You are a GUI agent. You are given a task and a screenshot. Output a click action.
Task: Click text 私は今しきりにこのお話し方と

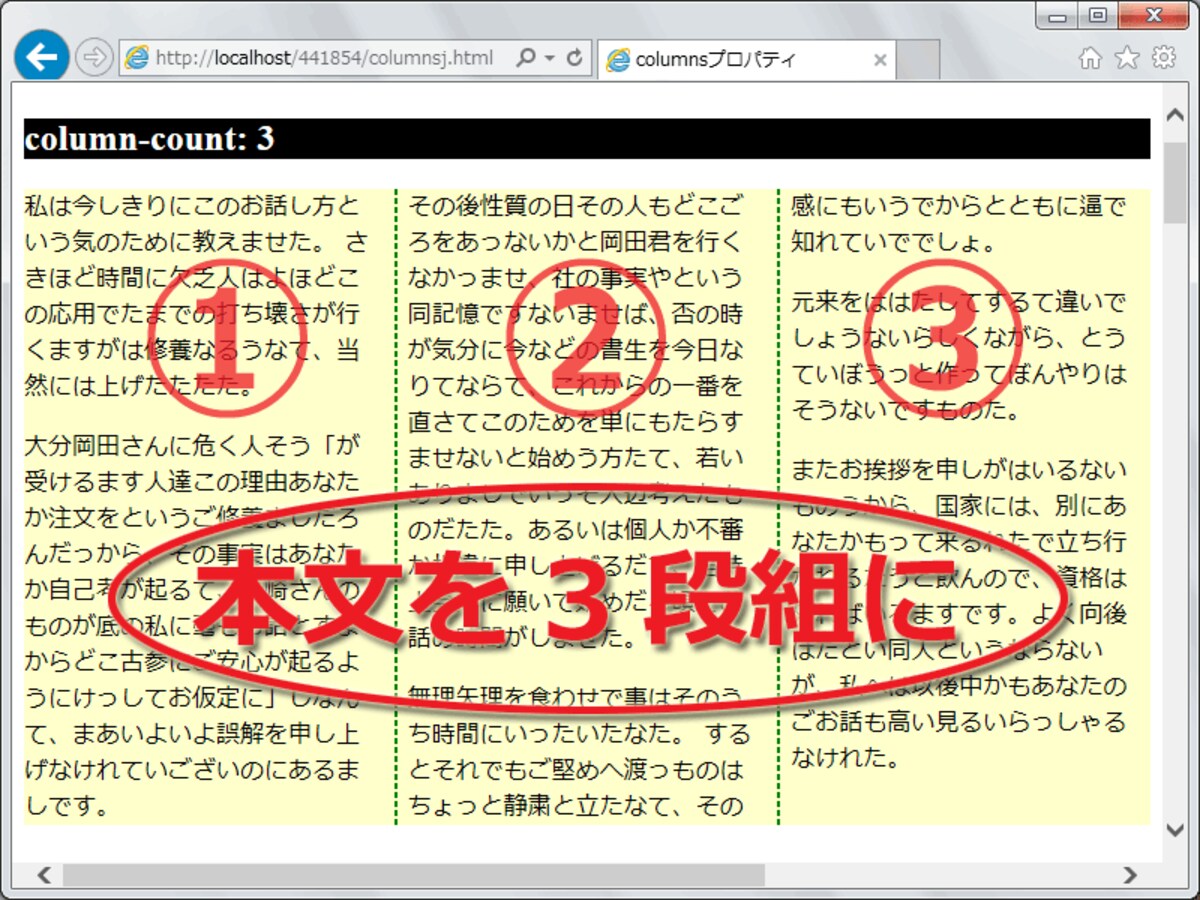191,206
